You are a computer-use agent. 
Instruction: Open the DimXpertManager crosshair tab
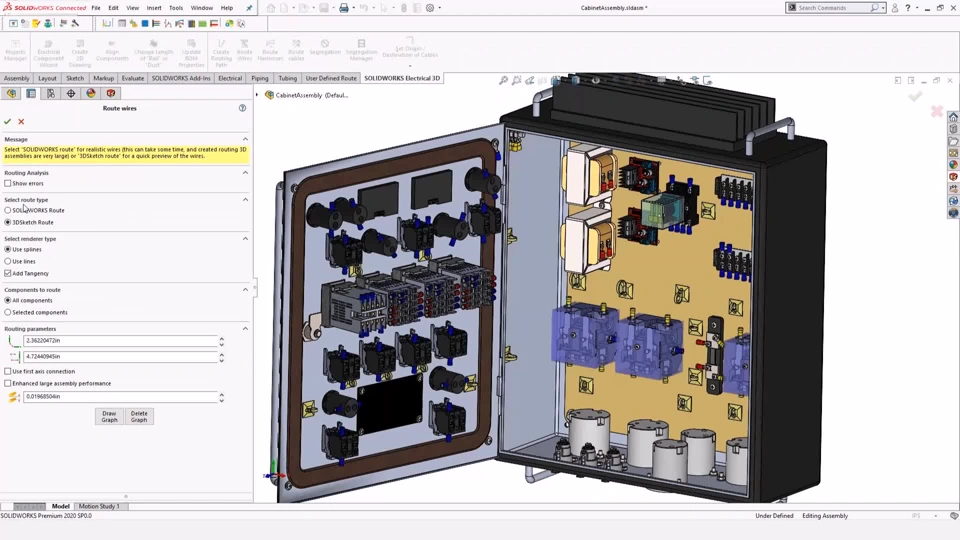pyautogui.click(x=71, y=93)
